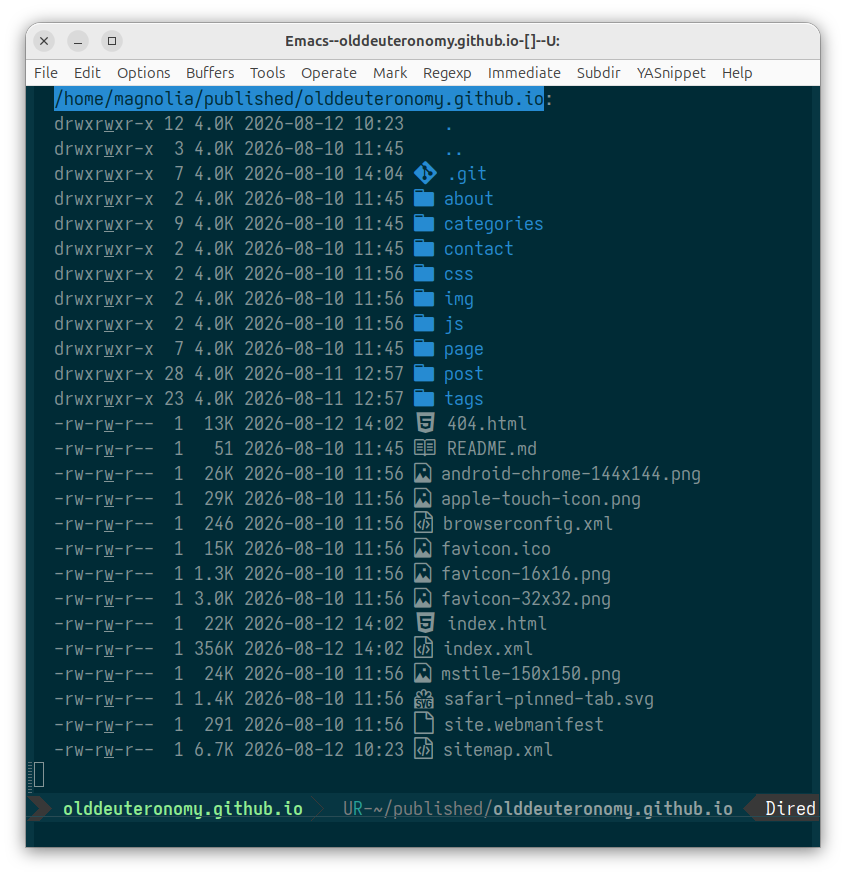Click image icon beside apple-touch-icon.png
This screenshot has height=876, width=846.
423,498
